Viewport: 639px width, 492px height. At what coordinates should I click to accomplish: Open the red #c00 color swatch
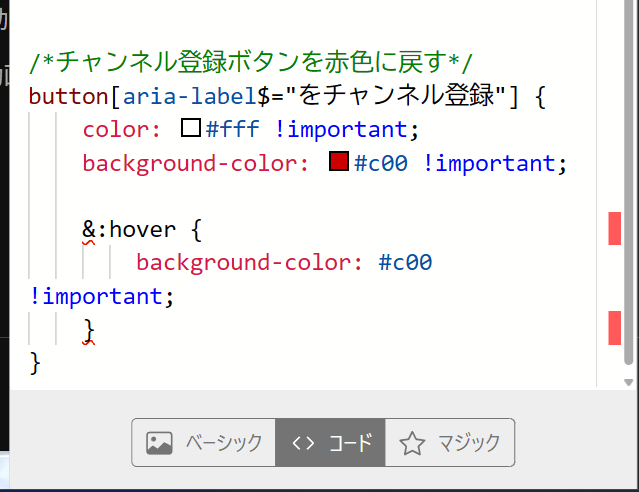338,161
